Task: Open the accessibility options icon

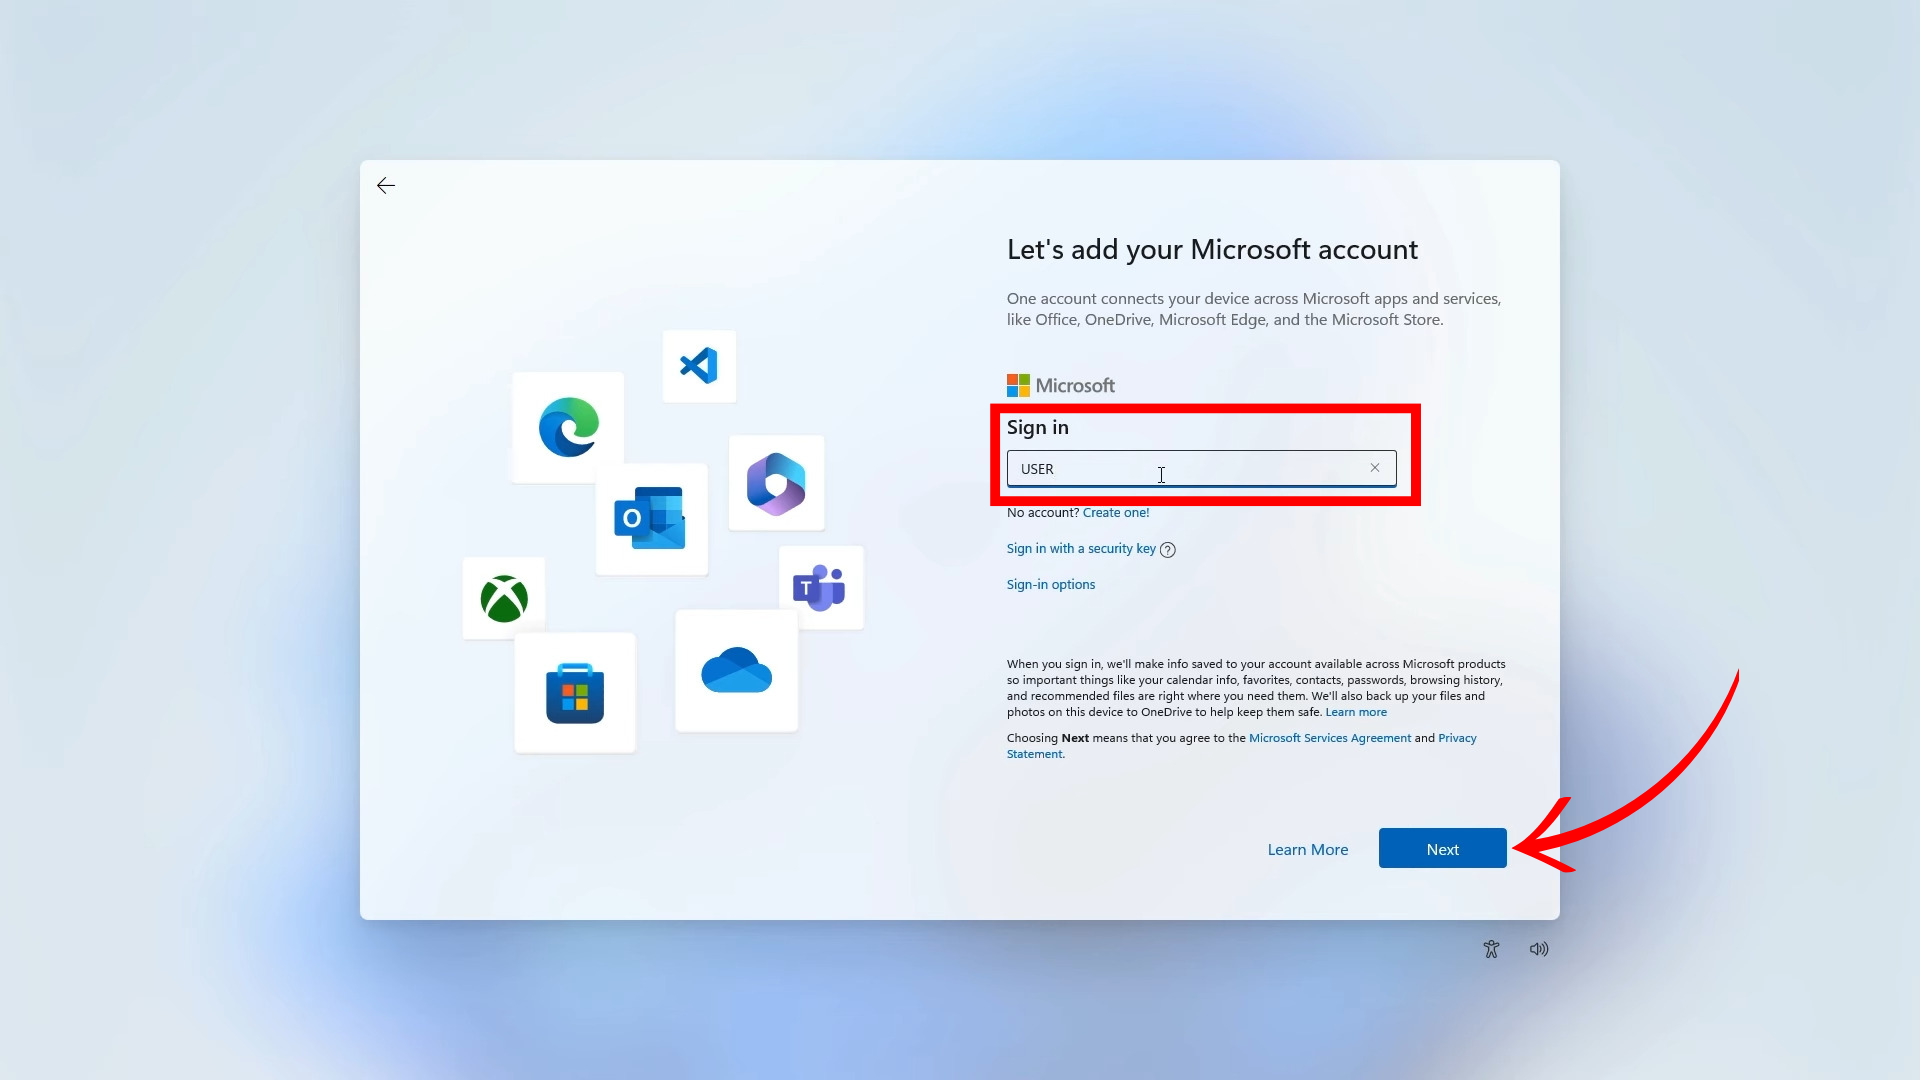Action: (1491, 949)
